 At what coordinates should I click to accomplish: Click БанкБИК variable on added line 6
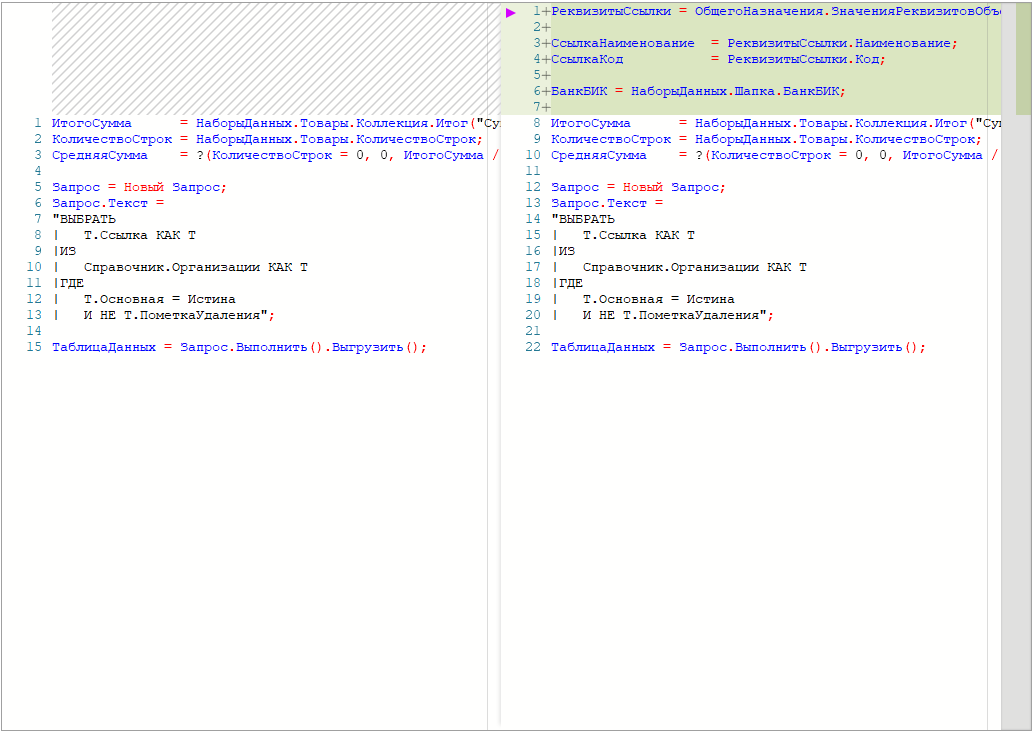(x=579, y=92)
